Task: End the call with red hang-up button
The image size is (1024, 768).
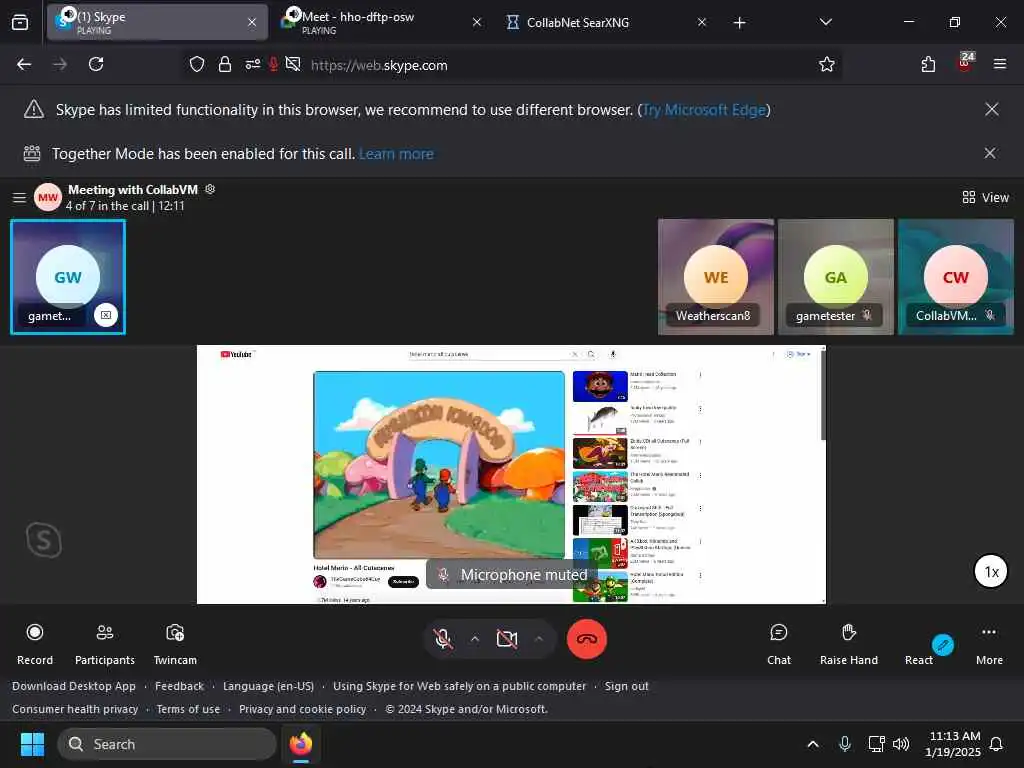Action: point(586,639)
